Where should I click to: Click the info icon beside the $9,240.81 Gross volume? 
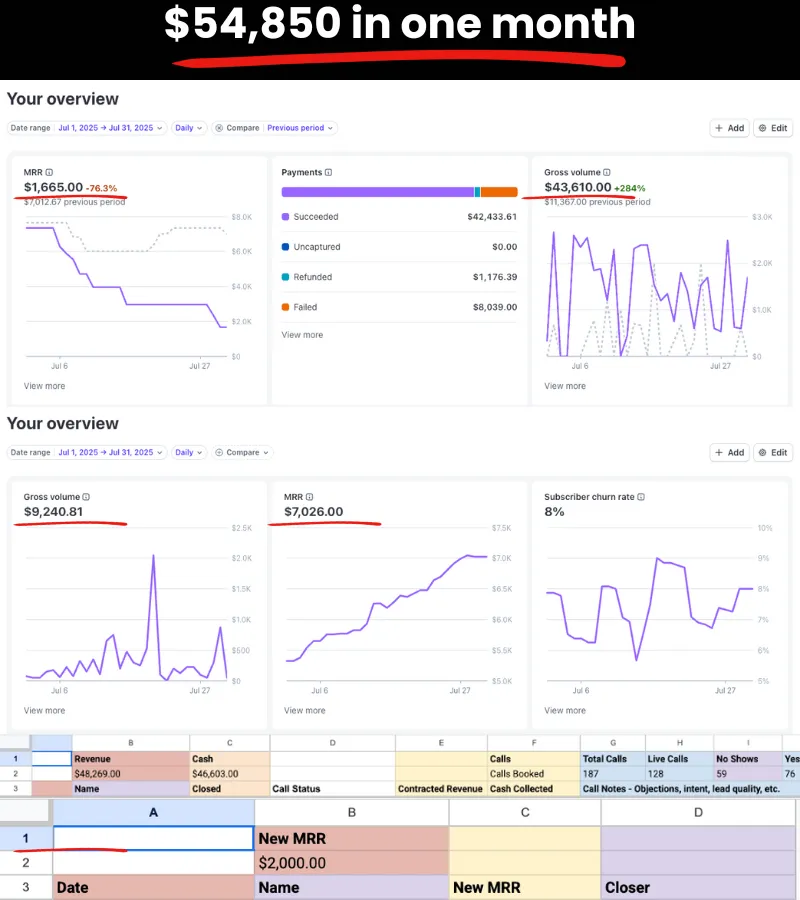point(86,497)
